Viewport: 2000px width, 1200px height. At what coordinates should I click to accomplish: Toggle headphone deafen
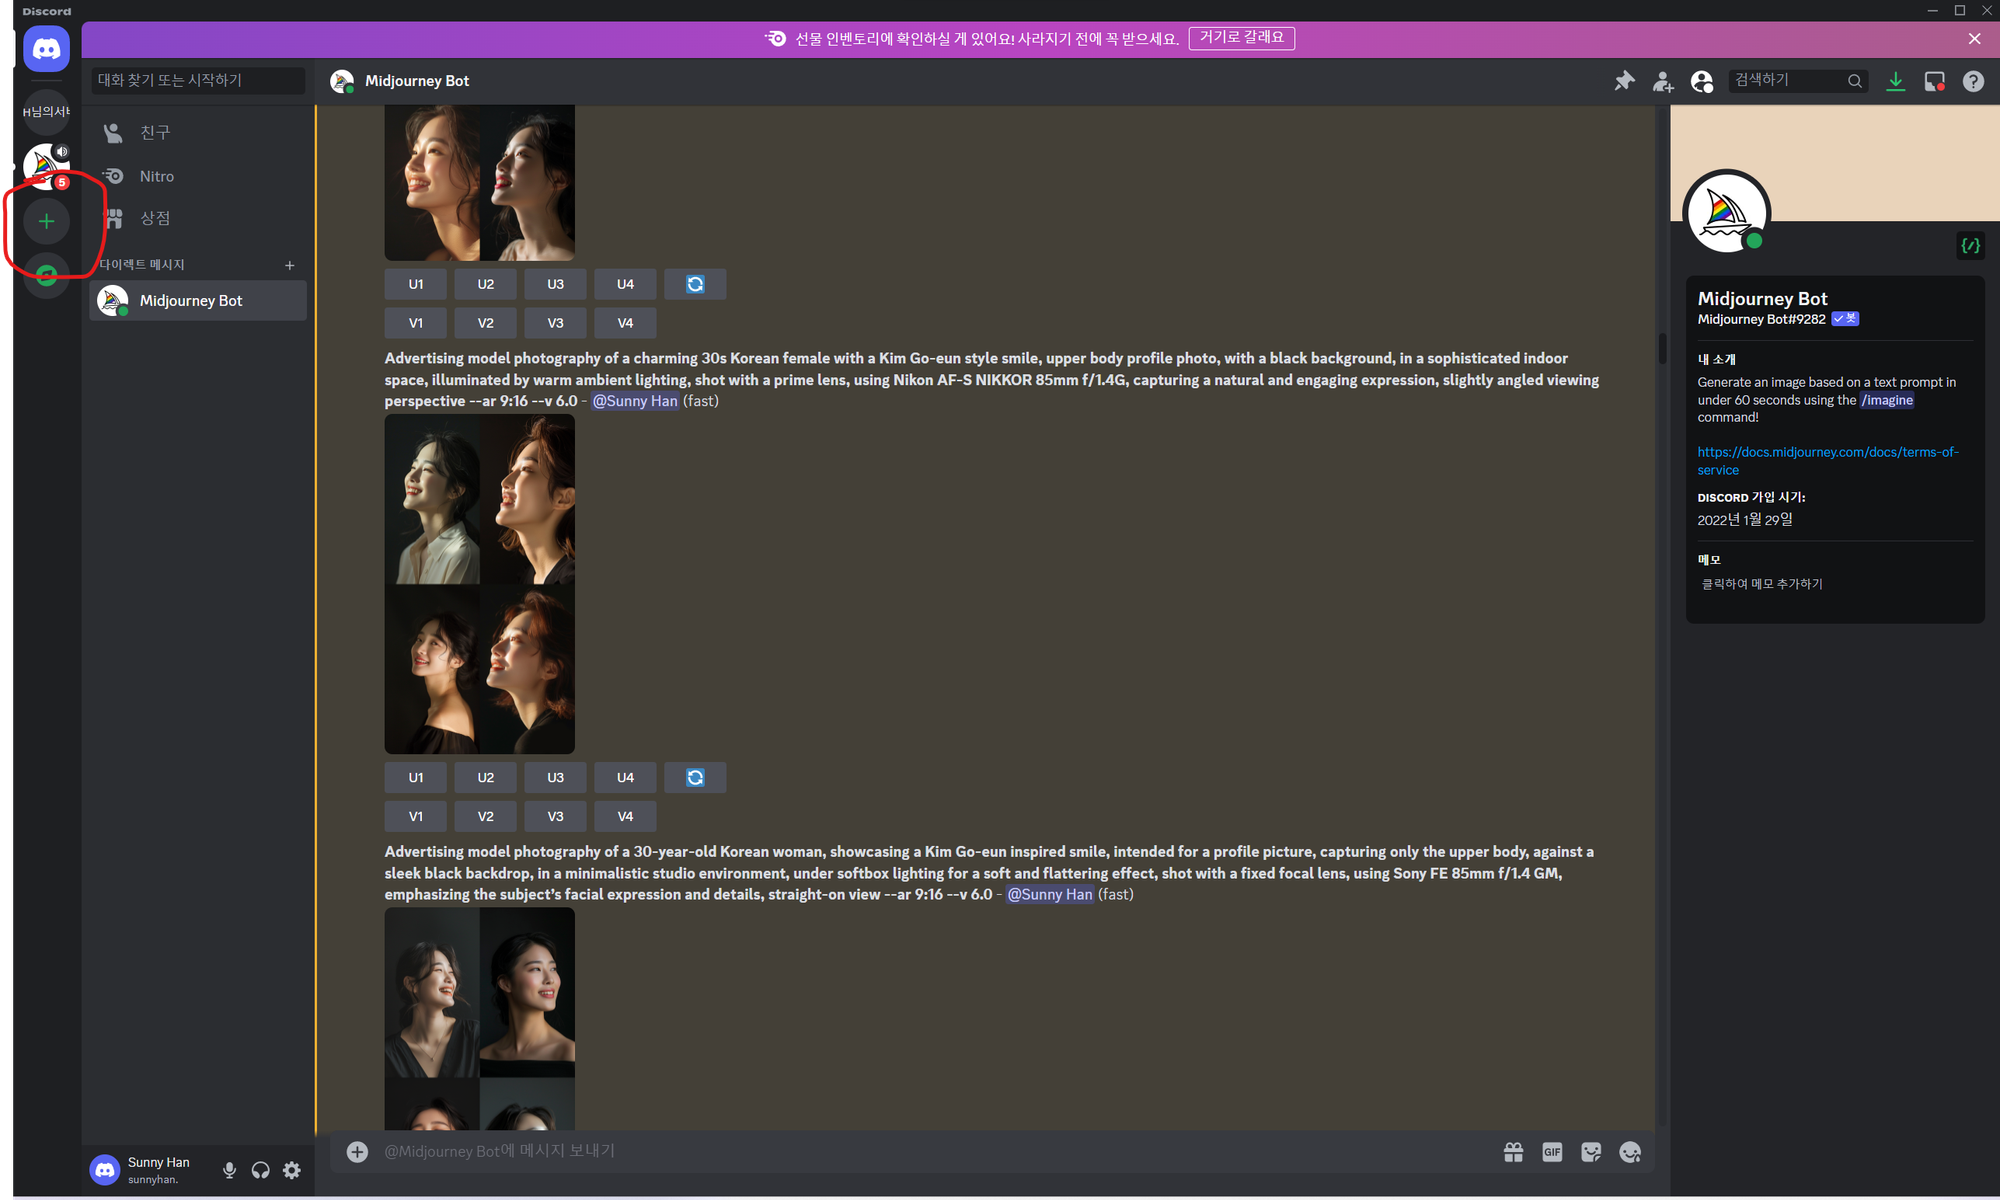click(260, 1170)
